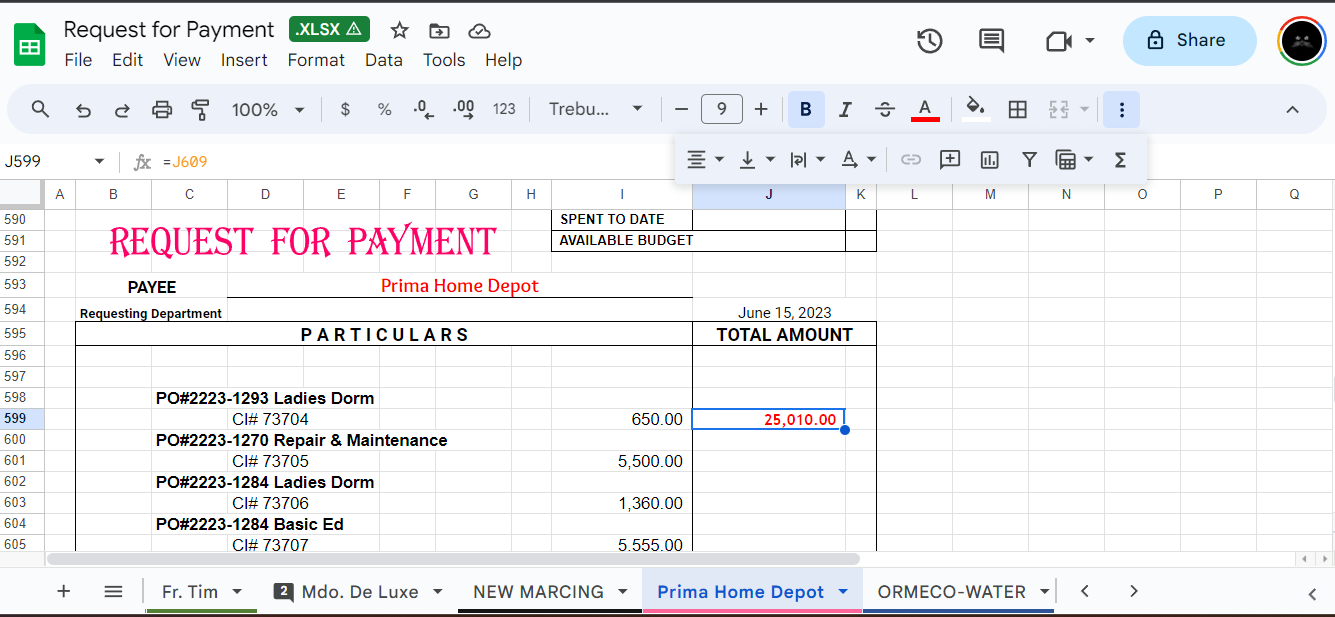Viewport: 1335px width, 617px height.
Task: Toggle the more toolbar options button
Action: pos(1121,110)
